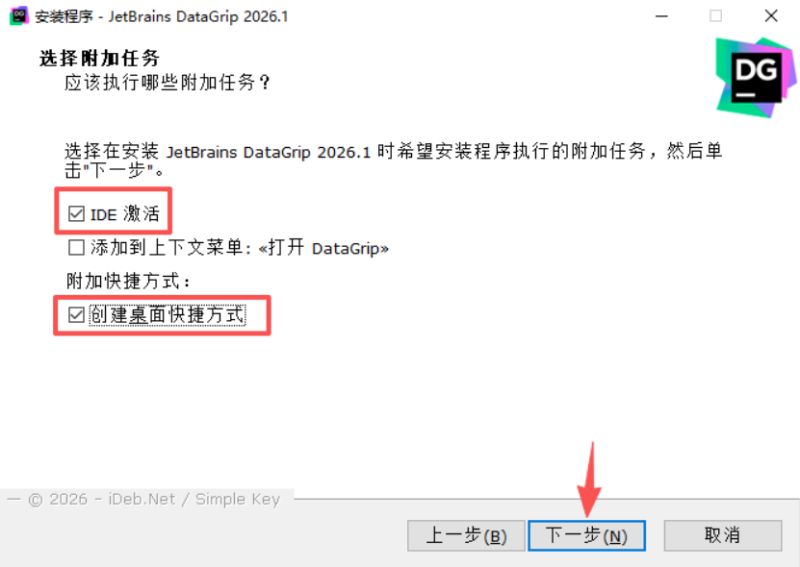The height and width of the screenshot is (567, 800).
Task: Go back with 上一步(B) button
Action: coord(466,536)
